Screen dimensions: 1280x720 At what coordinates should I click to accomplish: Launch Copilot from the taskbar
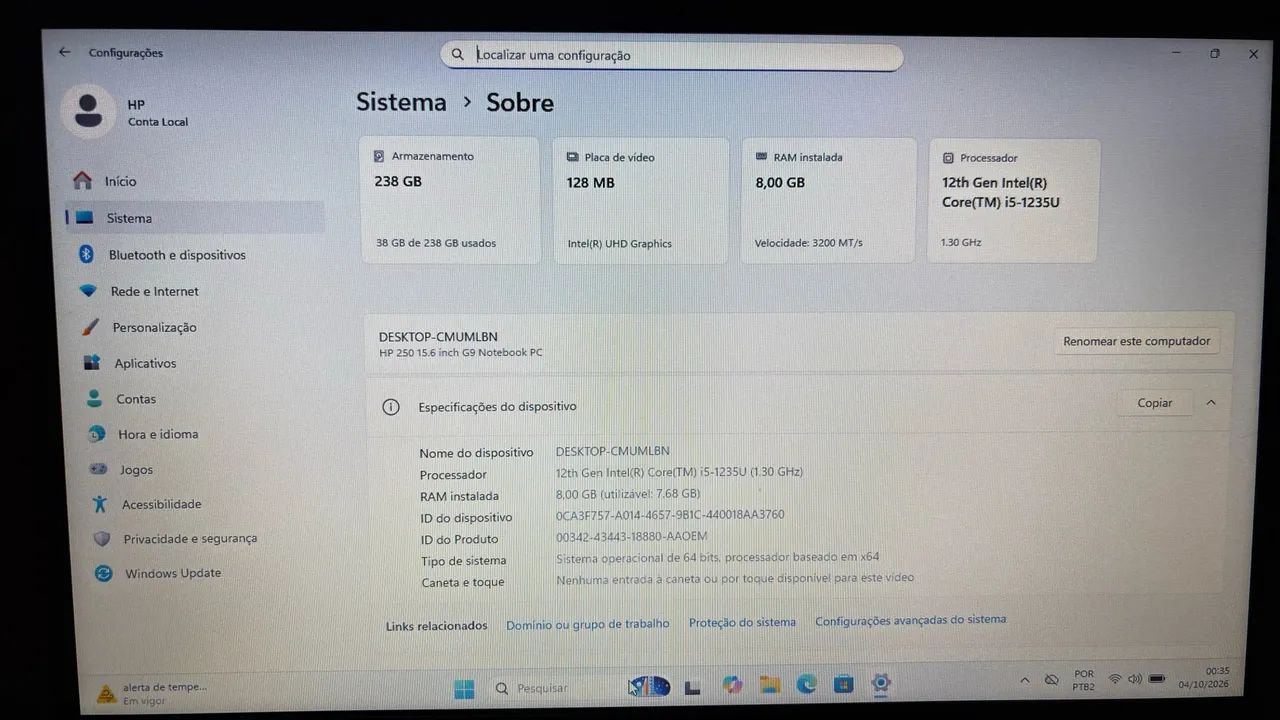733,685
